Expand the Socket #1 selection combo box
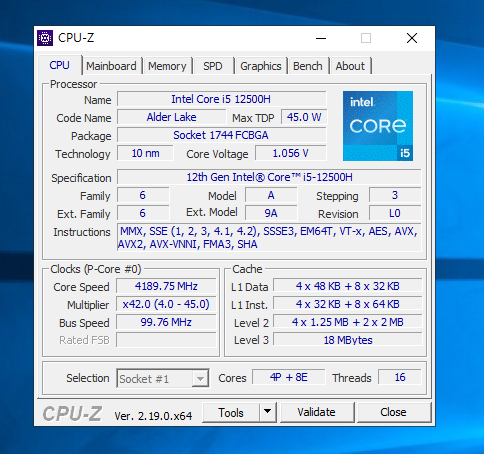Viewport: 484px width, 454px height. (x=163, y=378)
